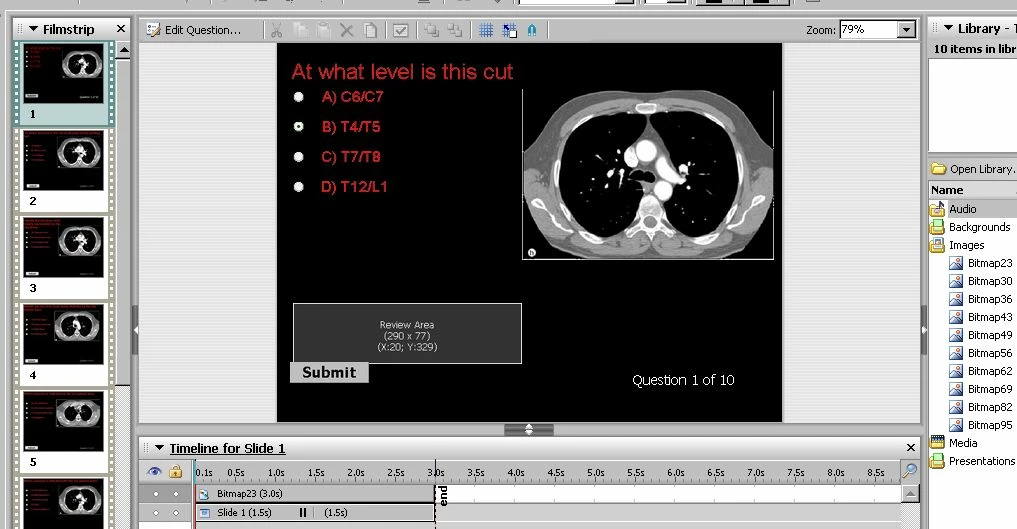Click the Send to back icon
Image resolution: width=1017 pixels, height=529 pixels.
(x=455, y=30)
